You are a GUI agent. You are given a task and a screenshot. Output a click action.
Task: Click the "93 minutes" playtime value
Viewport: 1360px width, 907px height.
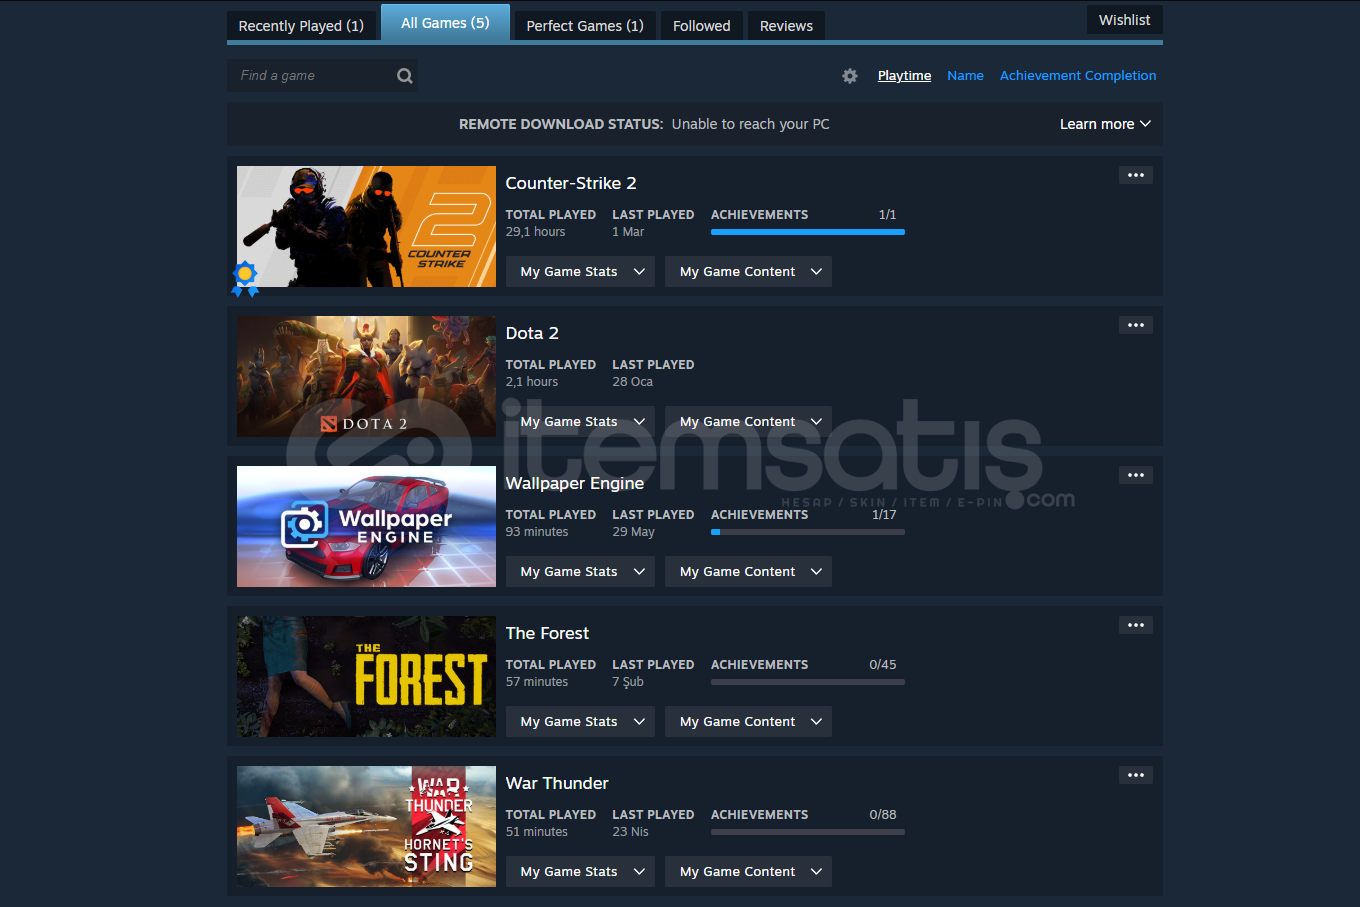pyautogui.click(x=537, y=532)
